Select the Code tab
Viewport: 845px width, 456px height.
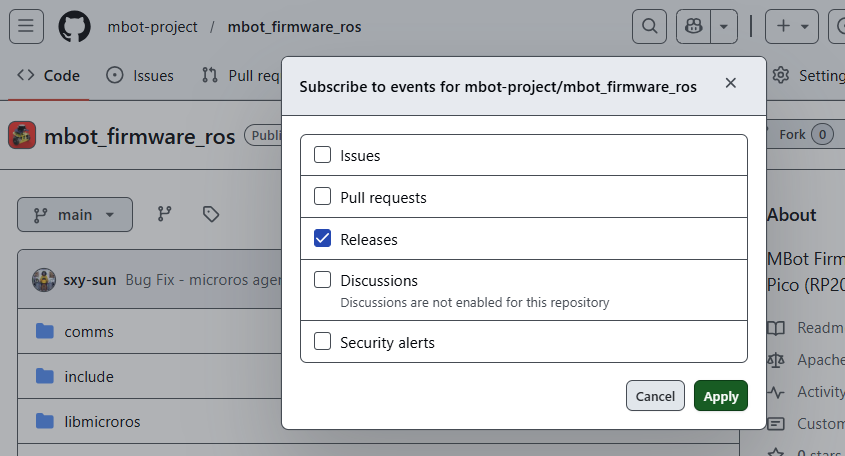pyautogui.click(x=49, y=75)
